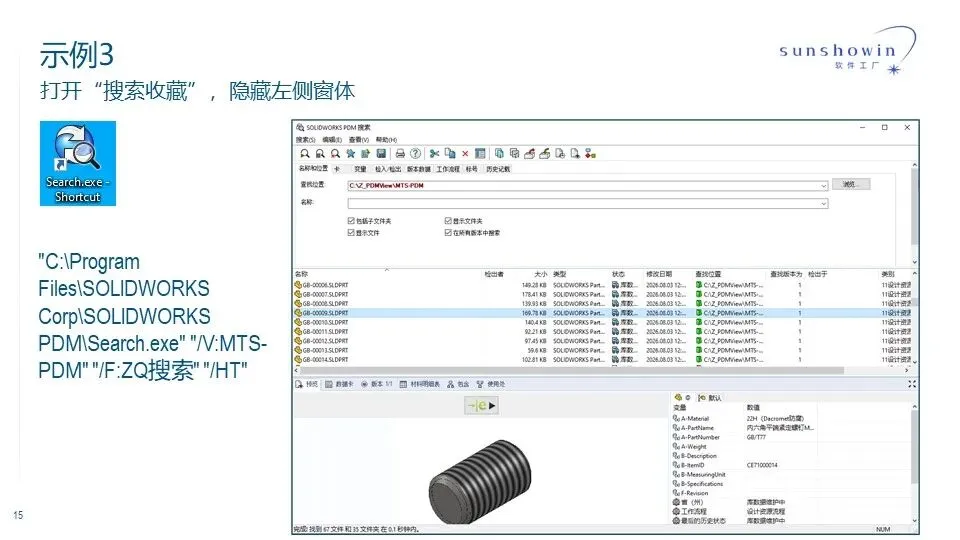This screenshot has height=540, width=960.
Task: Sort results by 名称 column header
Action: 302,274
